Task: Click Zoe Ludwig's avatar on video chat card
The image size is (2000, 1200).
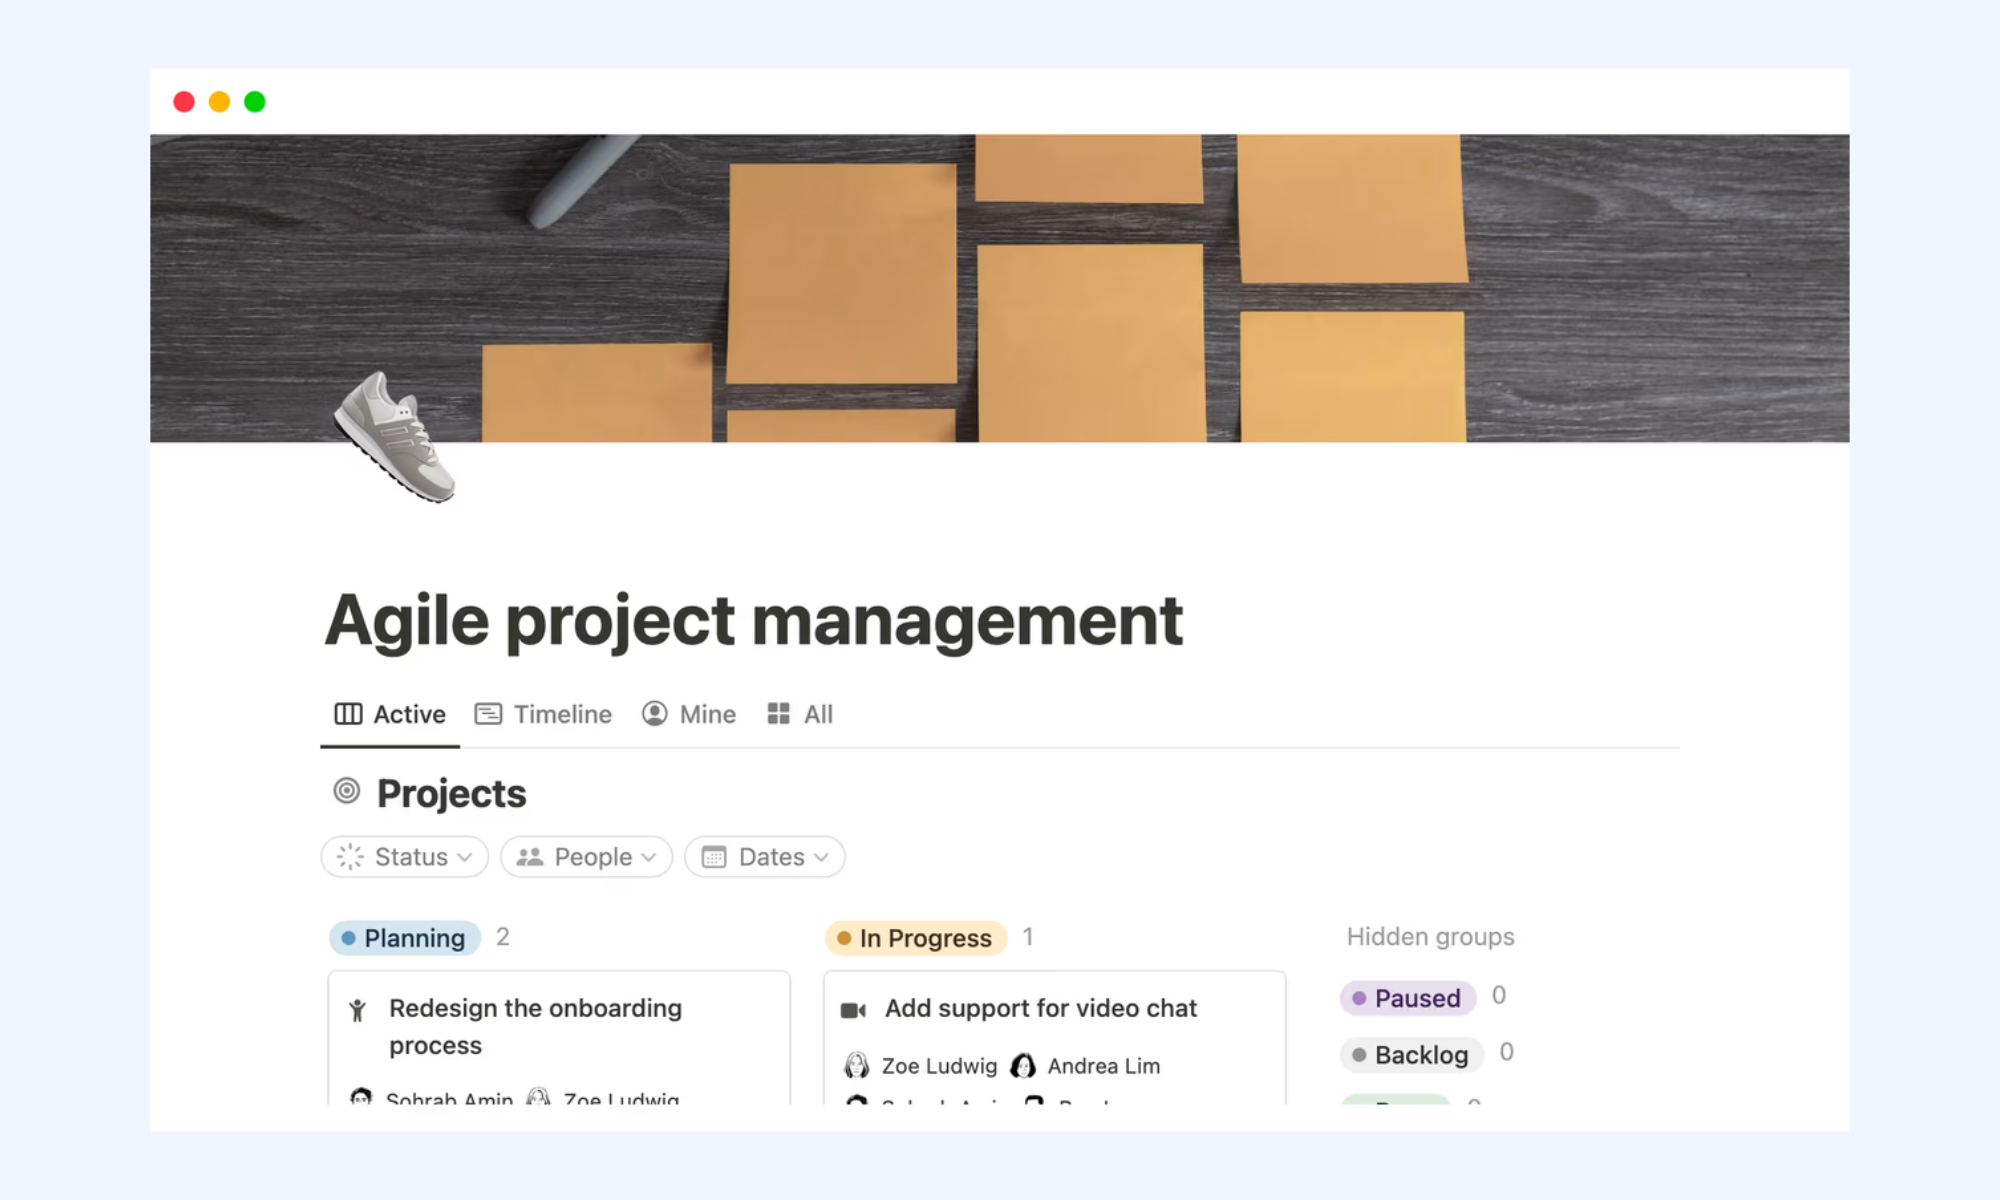Action: pyautogui.click(x=857, y=1066)
